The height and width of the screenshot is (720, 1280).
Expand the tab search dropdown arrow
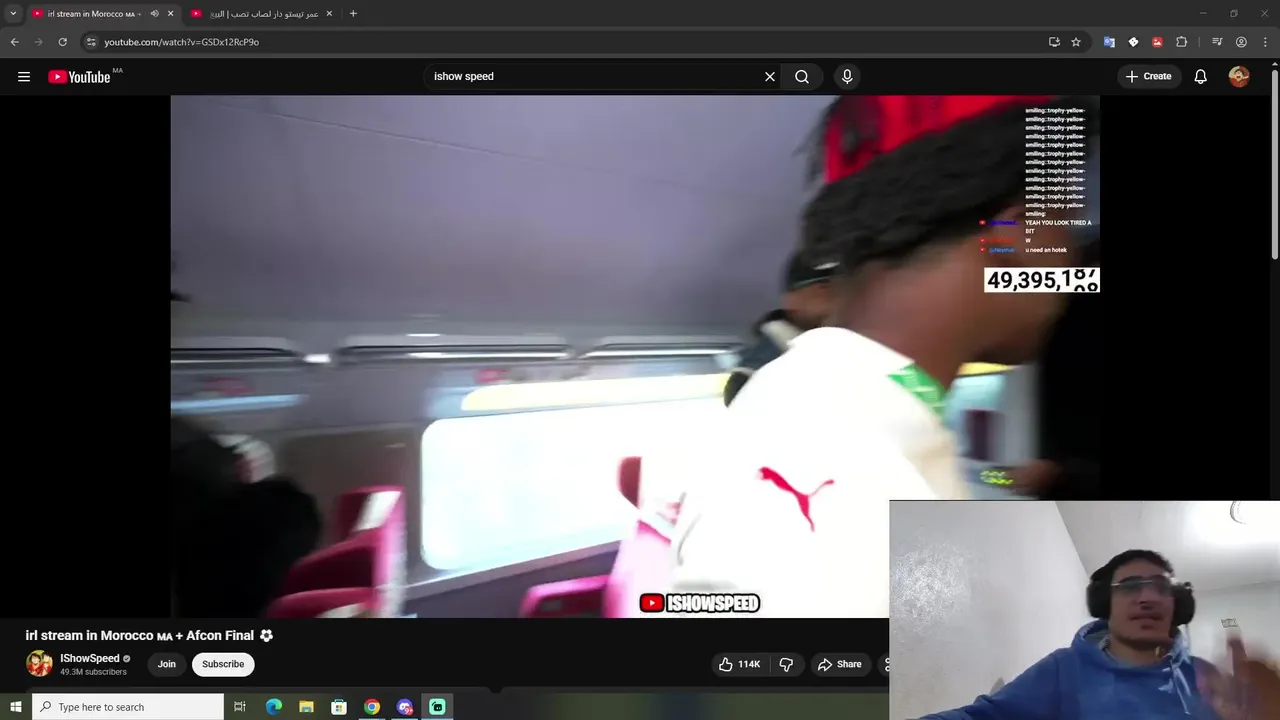click(x=13, y=14)
